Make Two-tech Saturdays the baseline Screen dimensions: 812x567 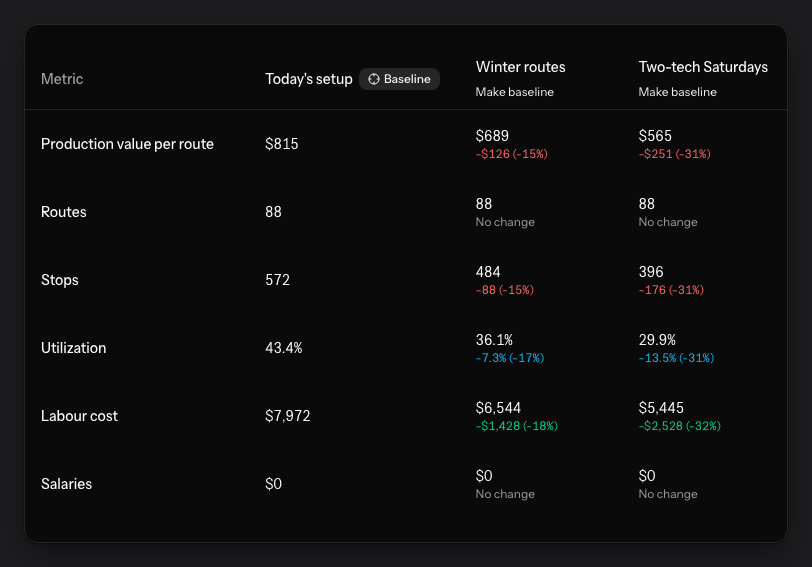[677, 92]
